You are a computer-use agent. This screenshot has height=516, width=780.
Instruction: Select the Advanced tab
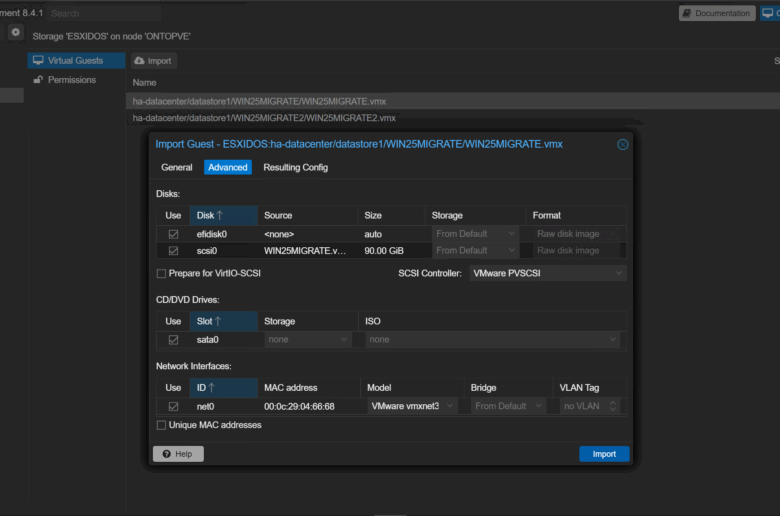pyautogui.click(x=228, y=168)
